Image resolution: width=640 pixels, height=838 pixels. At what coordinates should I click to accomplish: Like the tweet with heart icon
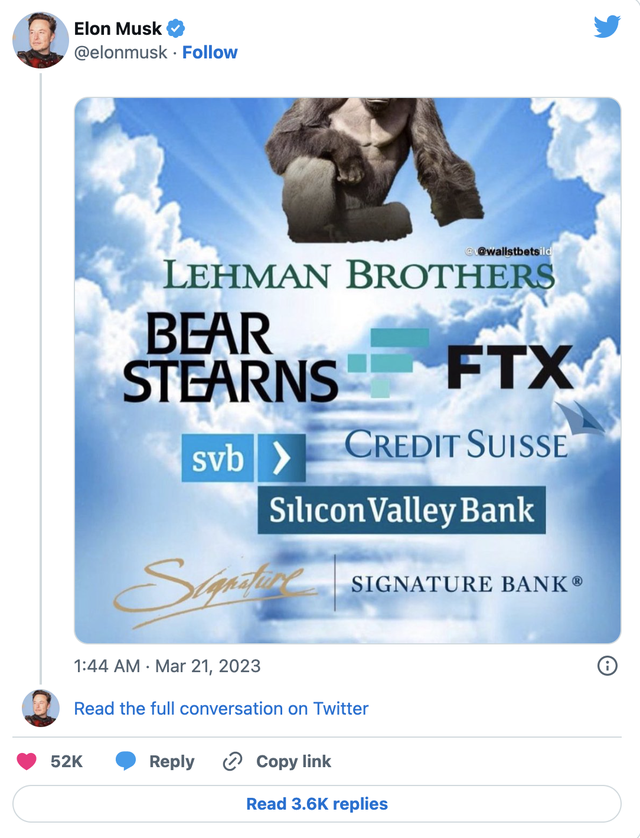click(x=28, y=761)
